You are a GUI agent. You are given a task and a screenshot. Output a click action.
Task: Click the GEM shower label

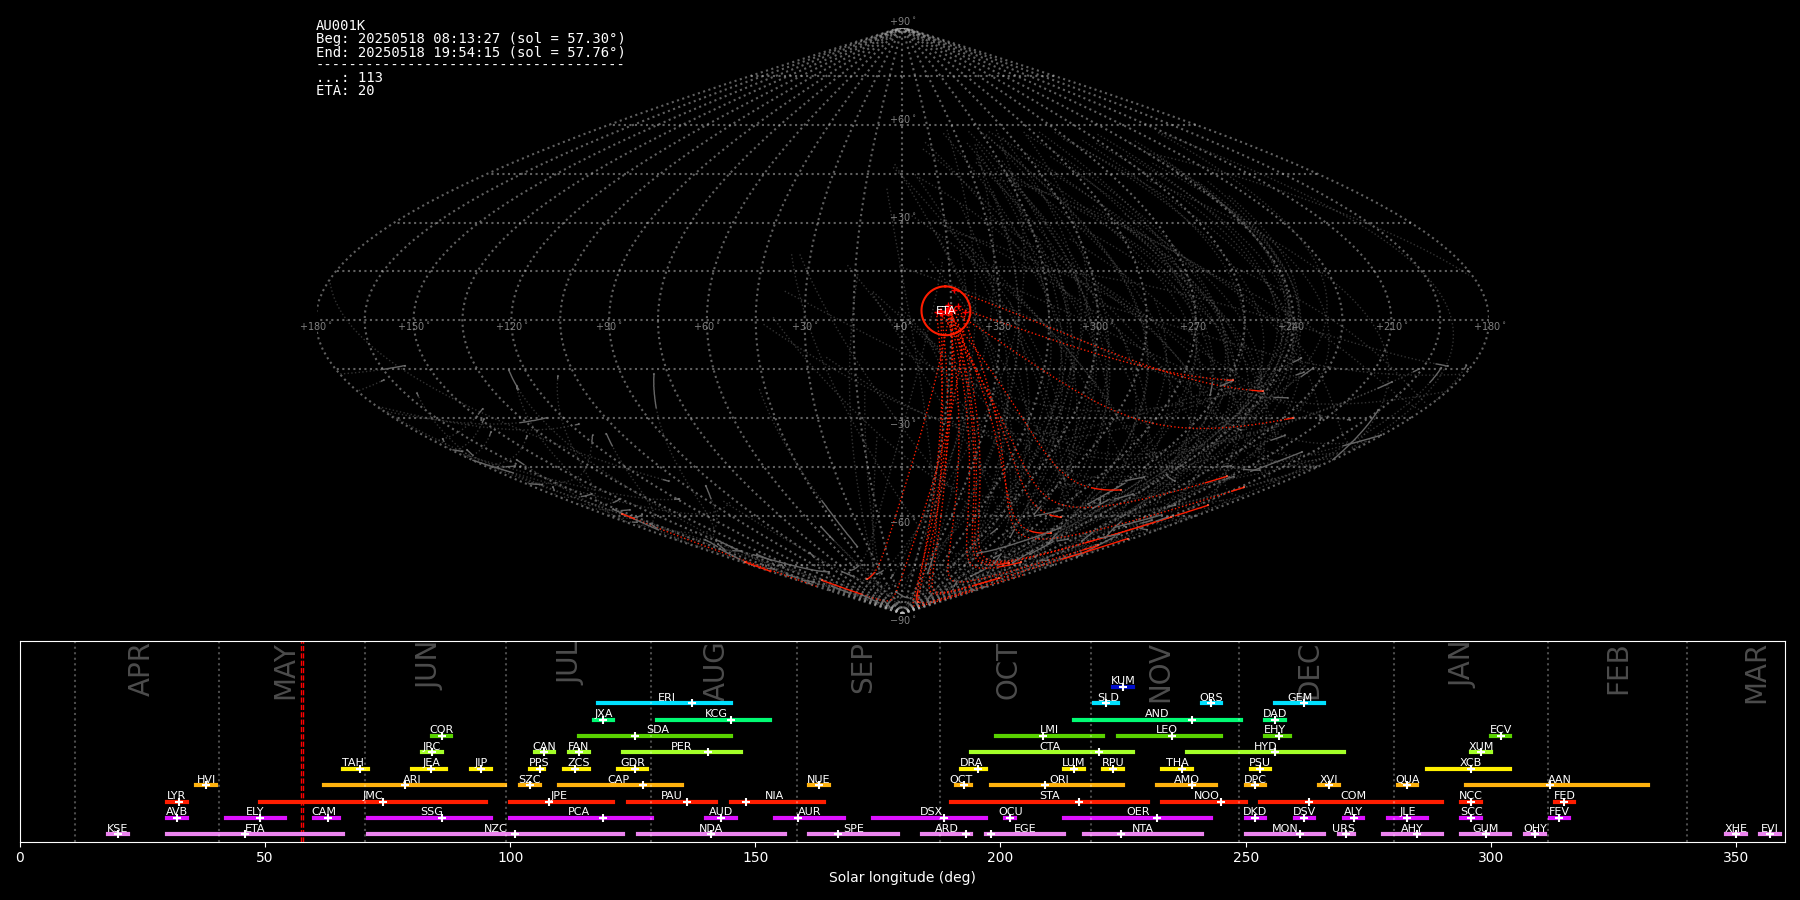click(x=1299, y=697)
